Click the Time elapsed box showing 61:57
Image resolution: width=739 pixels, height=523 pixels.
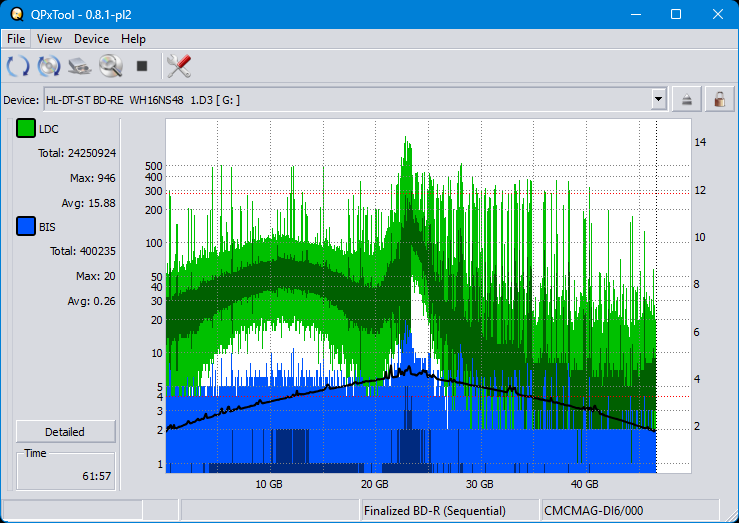pos(66,470)
